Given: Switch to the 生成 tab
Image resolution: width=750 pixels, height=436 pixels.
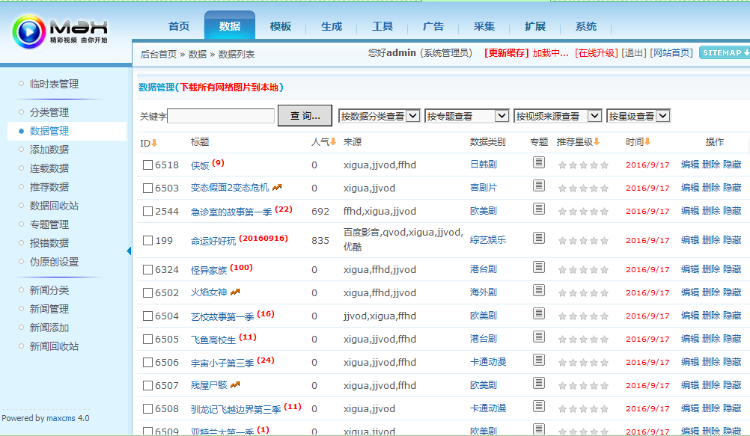Looking at the screenshot, I should 331,26.
